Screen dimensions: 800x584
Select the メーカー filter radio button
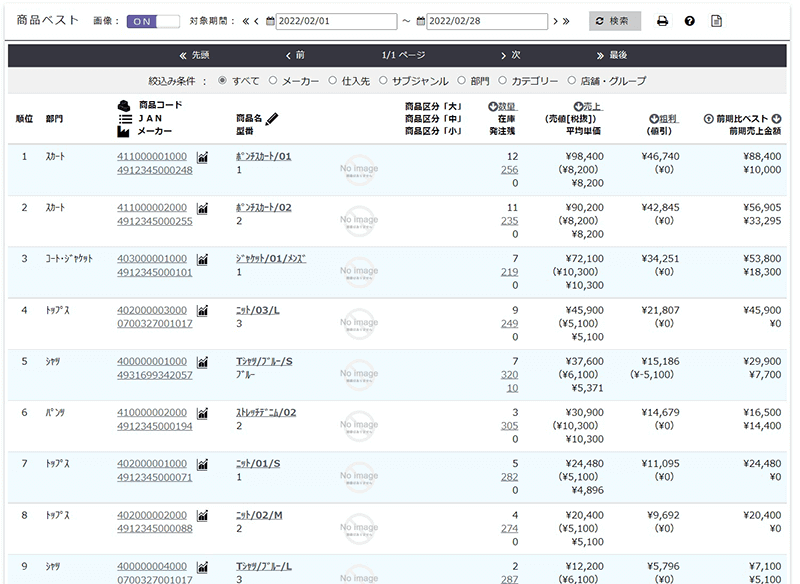275,81
